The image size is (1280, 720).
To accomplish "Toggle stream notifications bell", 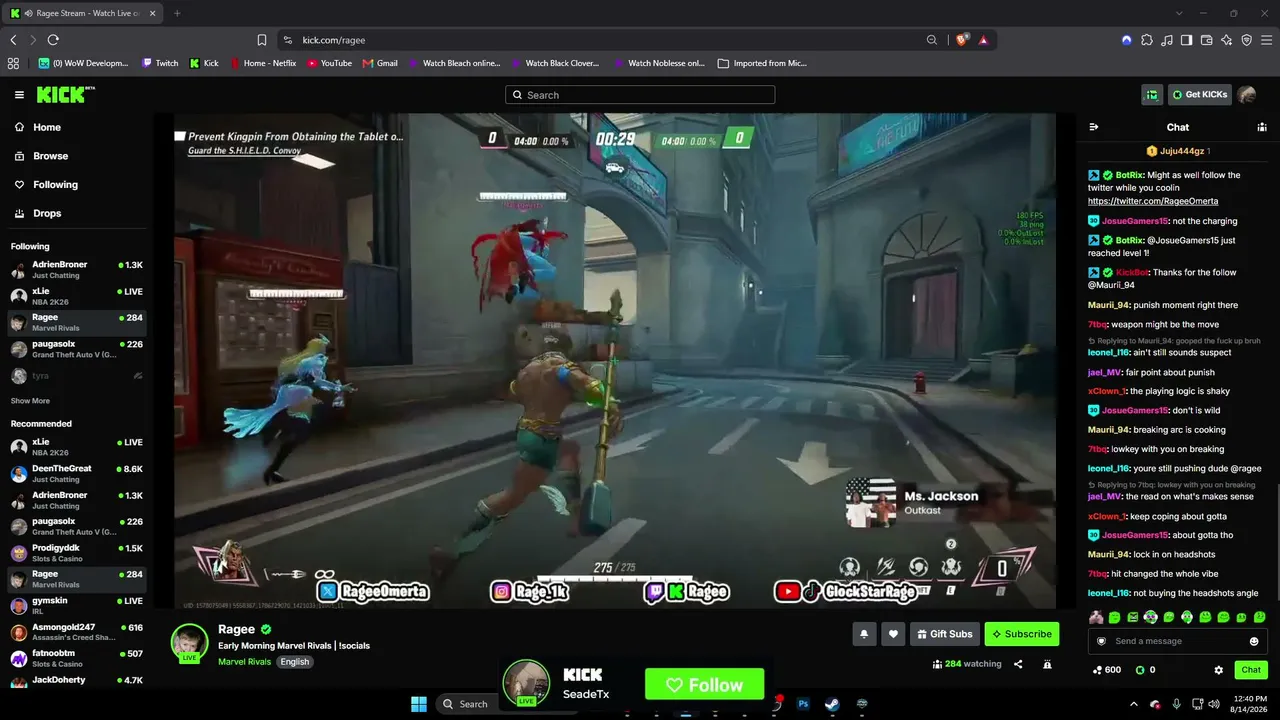I will point(863,634).
